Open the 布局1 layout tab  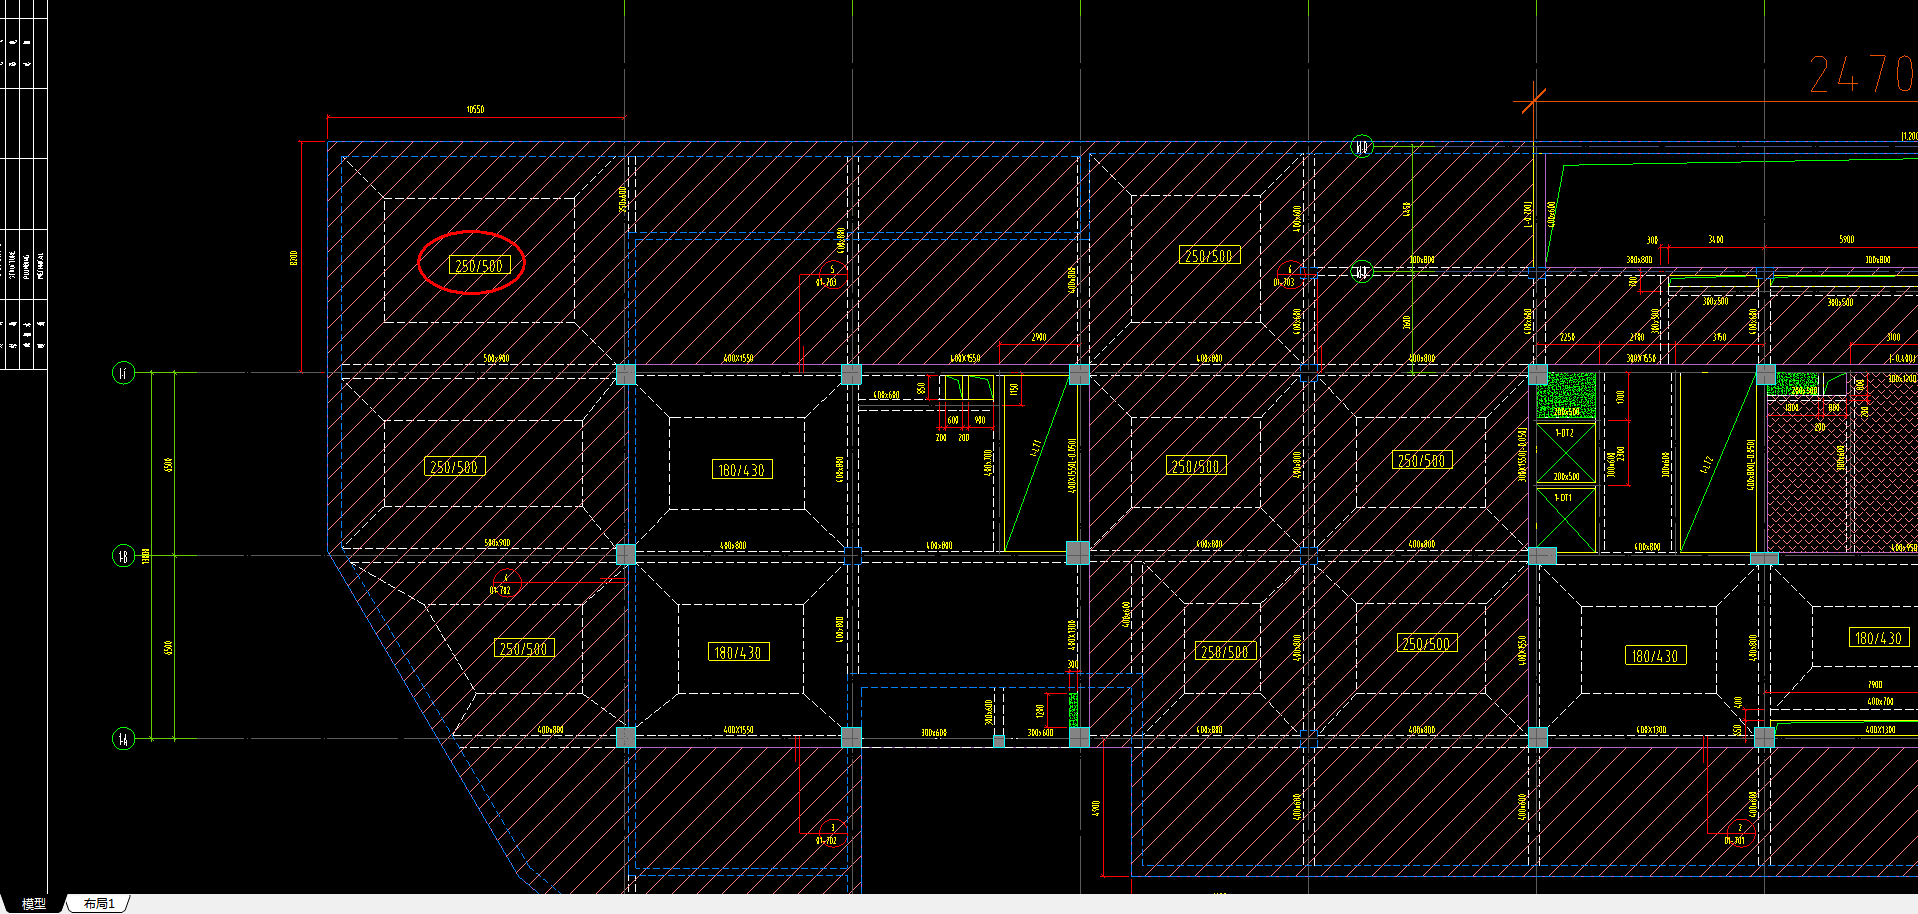(x=99, y=903)
